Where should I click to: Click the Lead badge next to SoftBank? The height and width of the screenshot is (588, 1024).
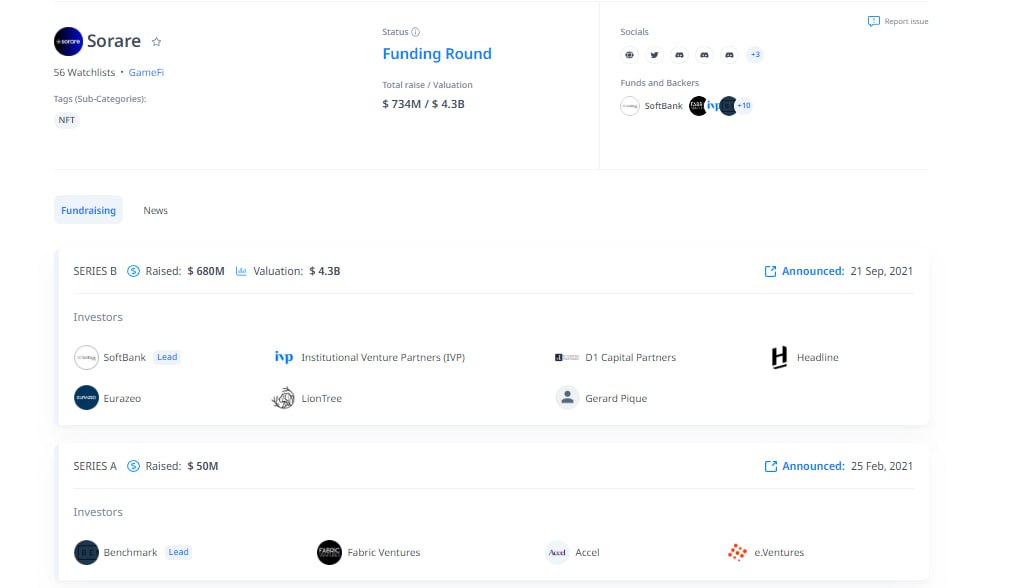[x=167, y=357]
